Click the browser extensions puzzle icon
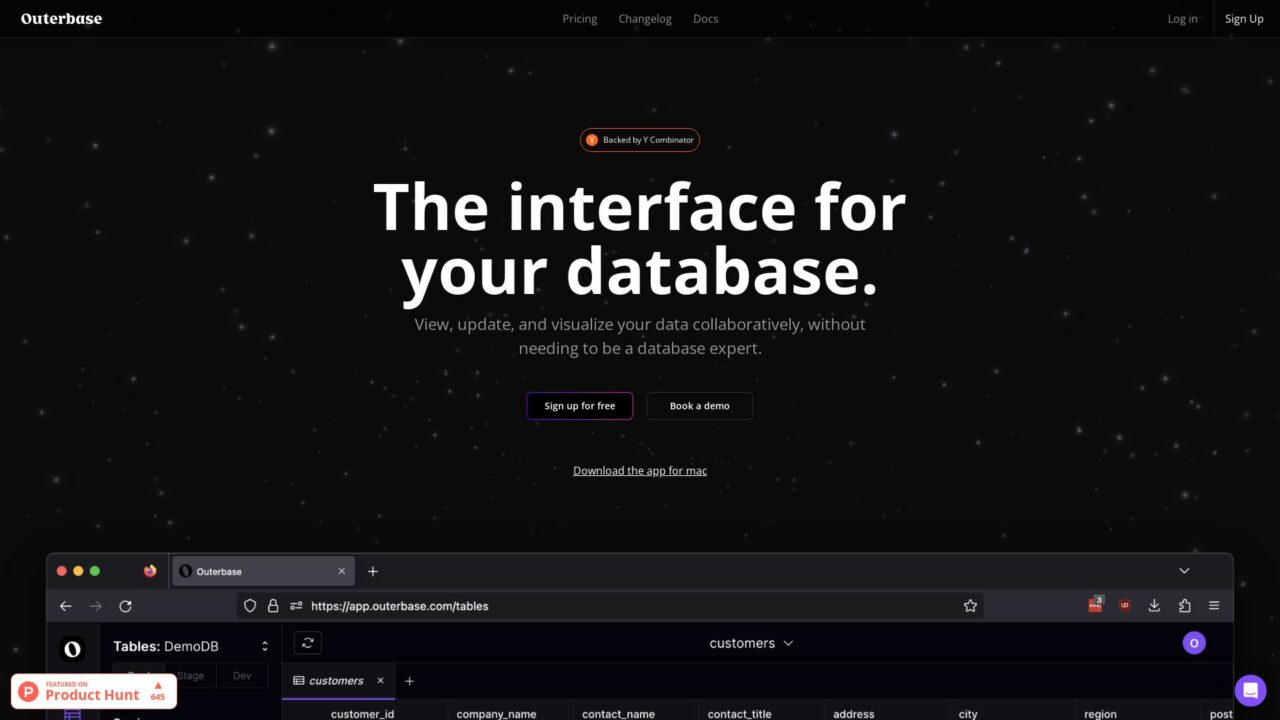 pyautogui.click(x=1184, y=605)
